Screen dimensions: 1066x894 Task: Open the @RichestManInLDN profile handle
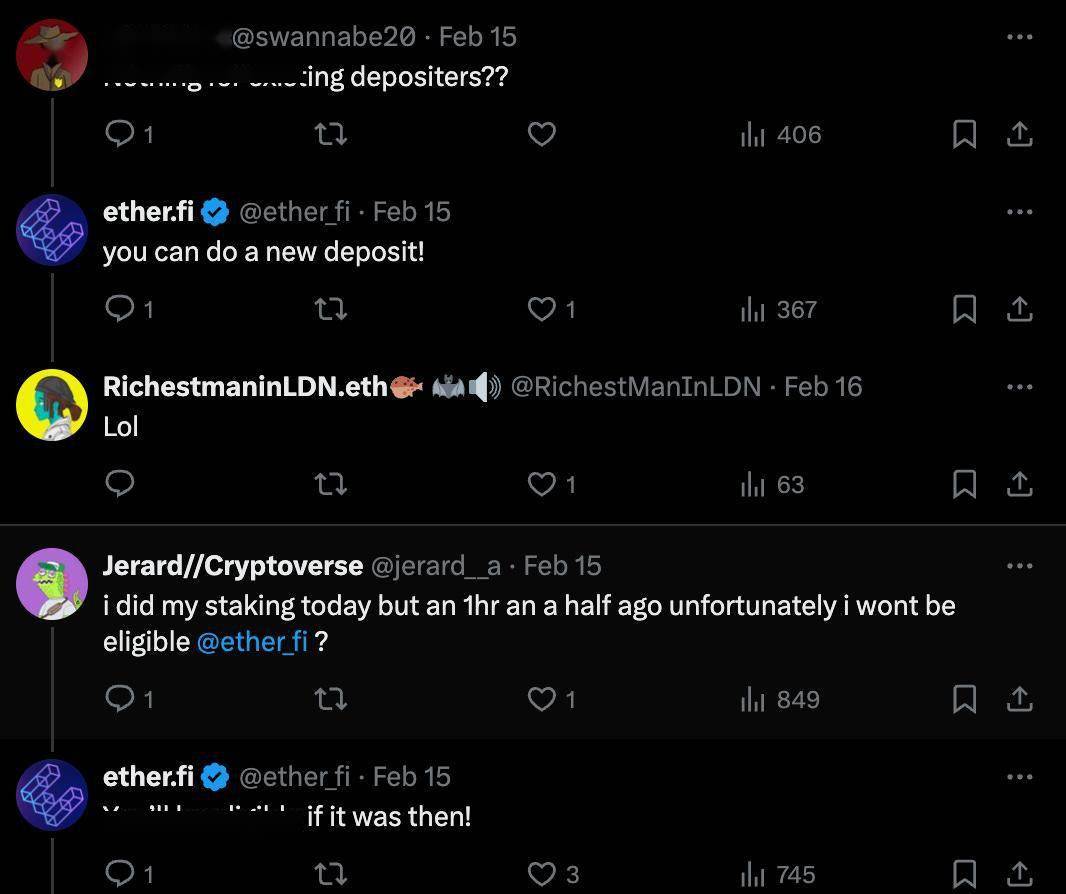pos(636,387)
